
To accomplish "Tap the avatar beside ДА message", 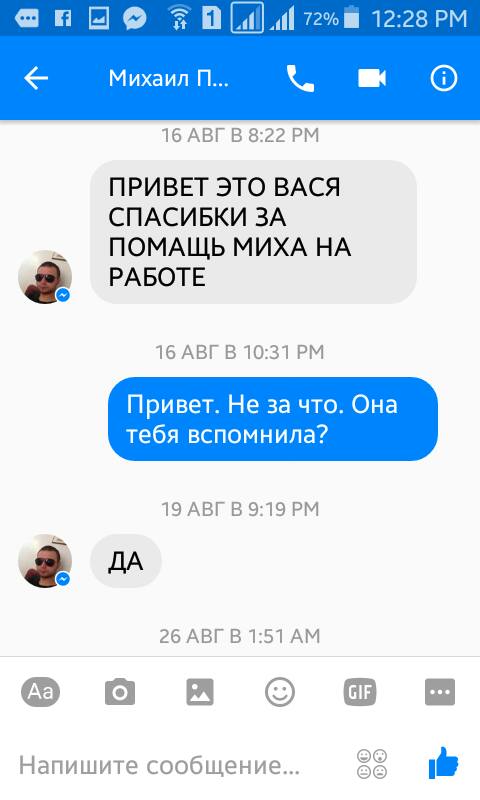I will [45, 561].
